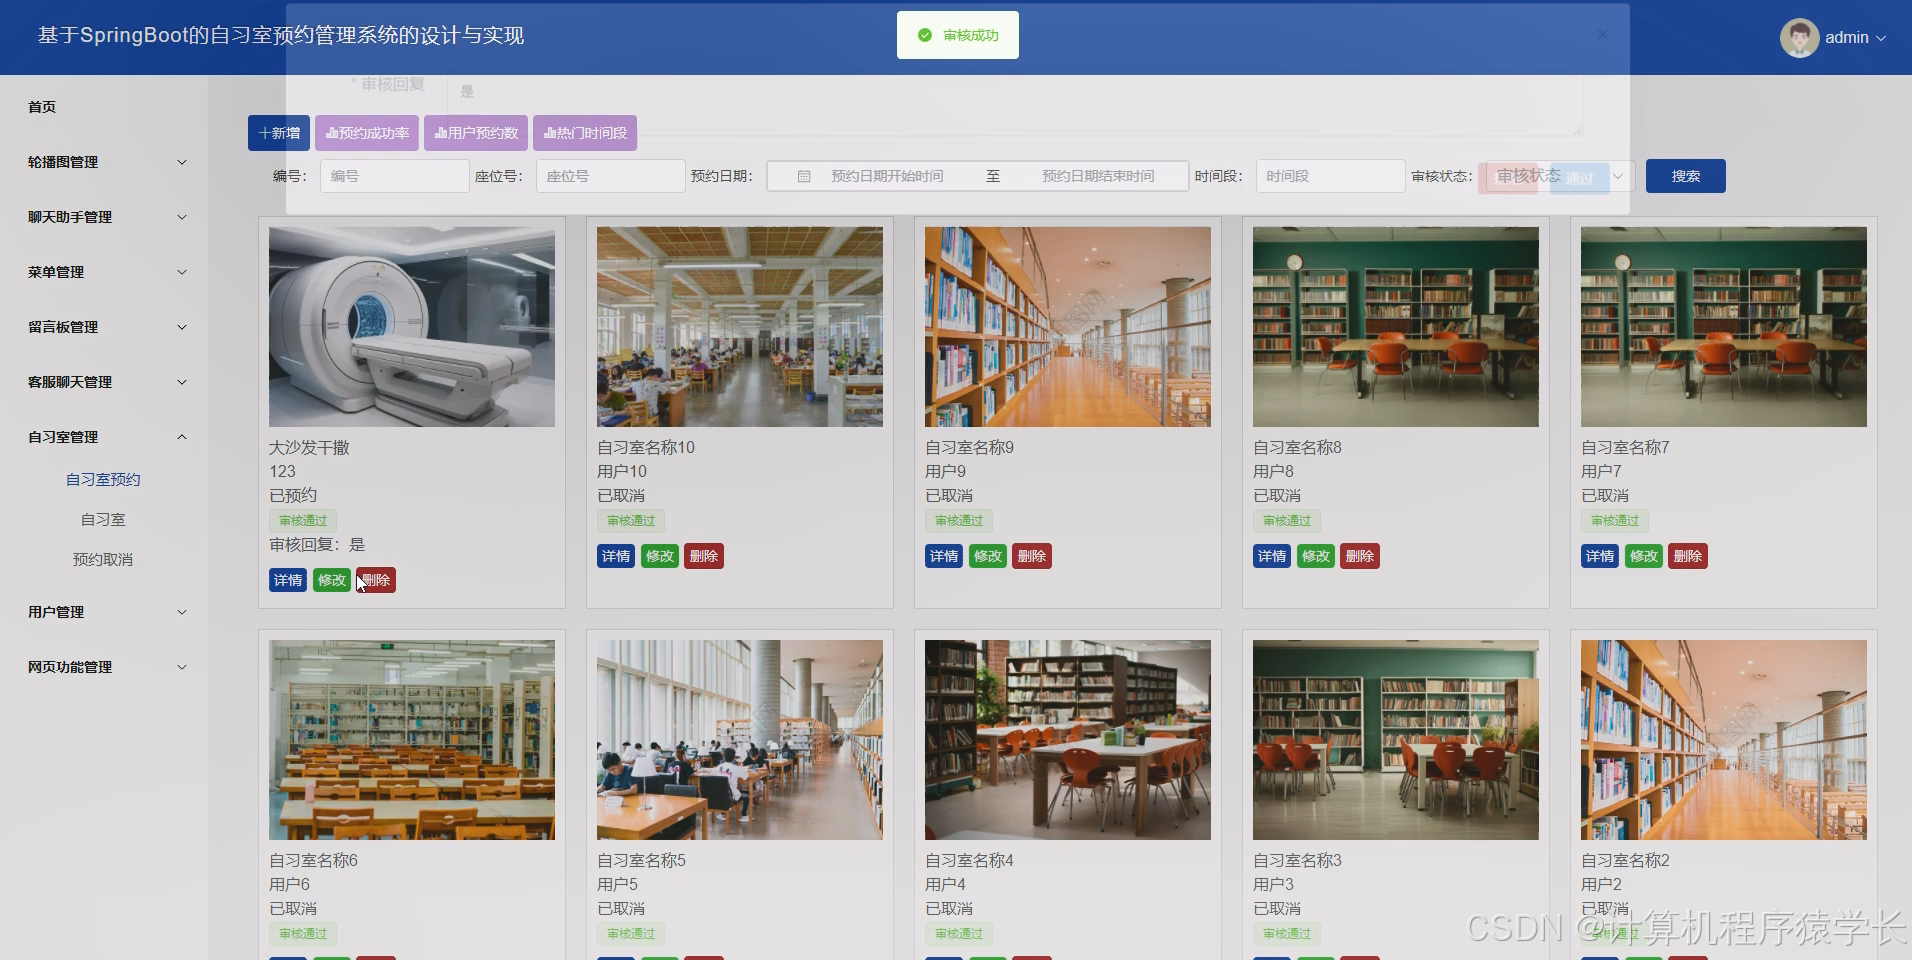Expand 网页功能管理 sidebar menu
Viewport: 1912px width, 960px height.
(104, 667)
